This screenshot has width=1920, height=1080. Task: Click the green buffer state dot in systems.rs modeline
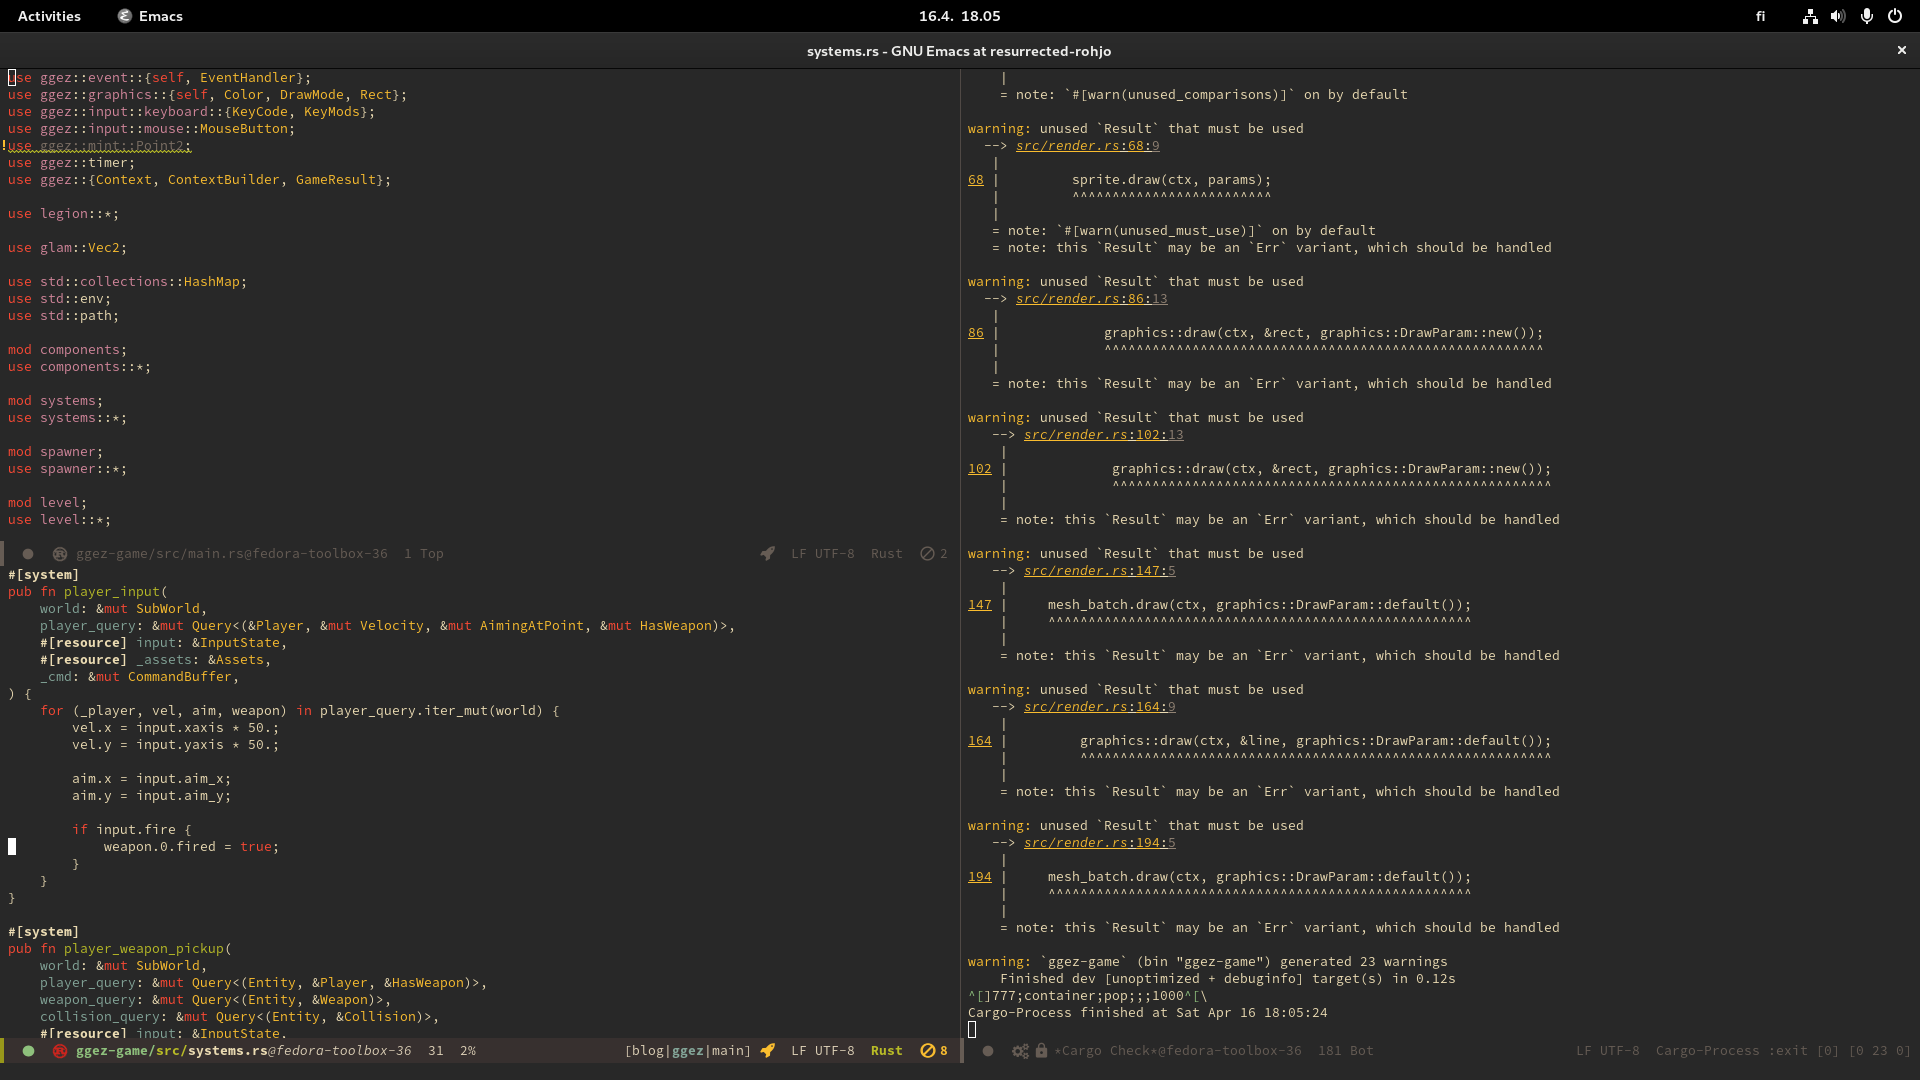click(28, 1051)
